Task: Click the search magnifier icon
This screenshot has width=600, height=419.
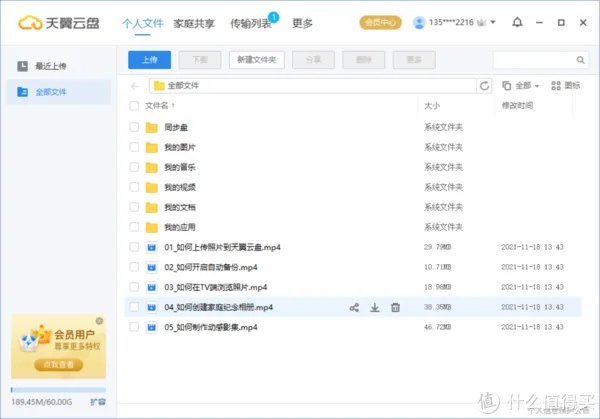Action: (x=580, y=60)
